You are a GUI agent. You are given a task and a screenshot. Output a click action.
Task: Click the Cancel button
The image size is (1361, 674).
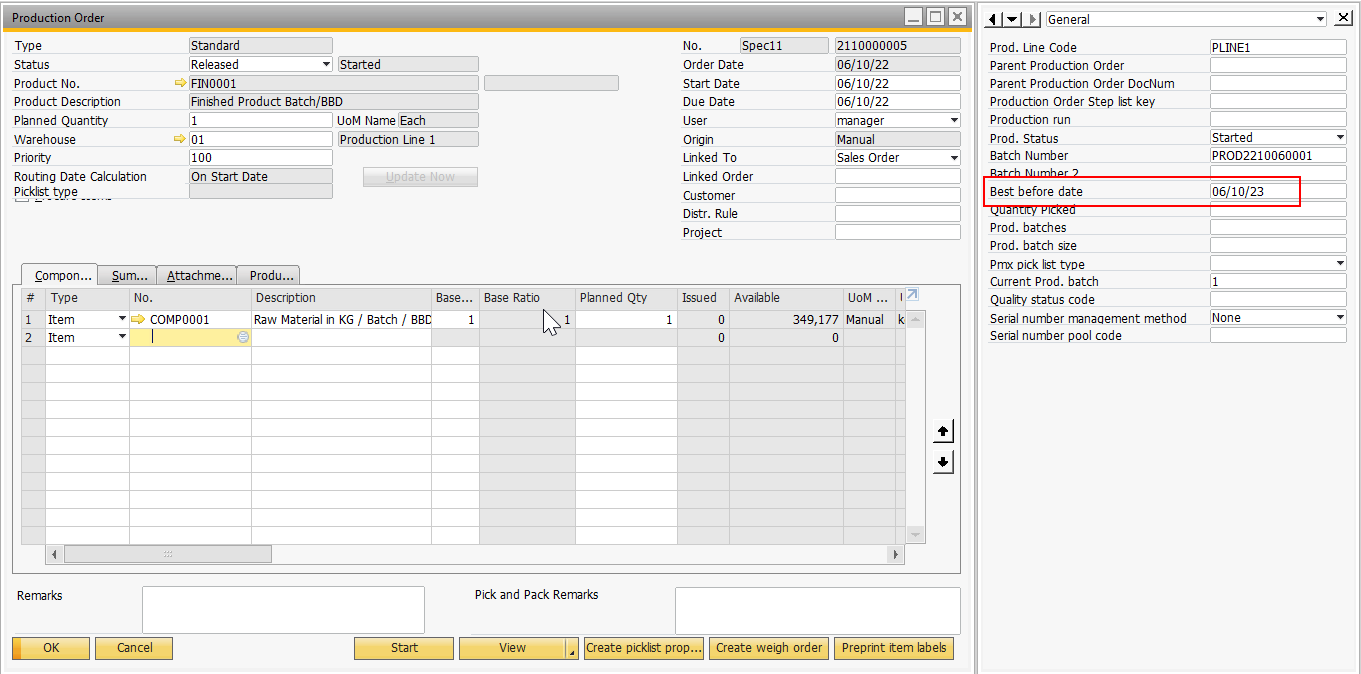click(134, 648)
